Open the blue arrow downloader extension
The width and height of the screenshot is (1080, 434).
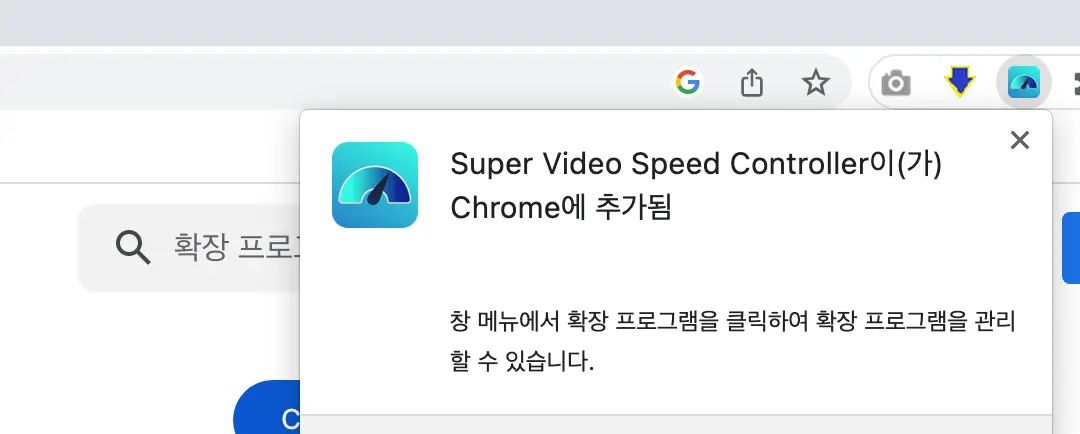960,83
